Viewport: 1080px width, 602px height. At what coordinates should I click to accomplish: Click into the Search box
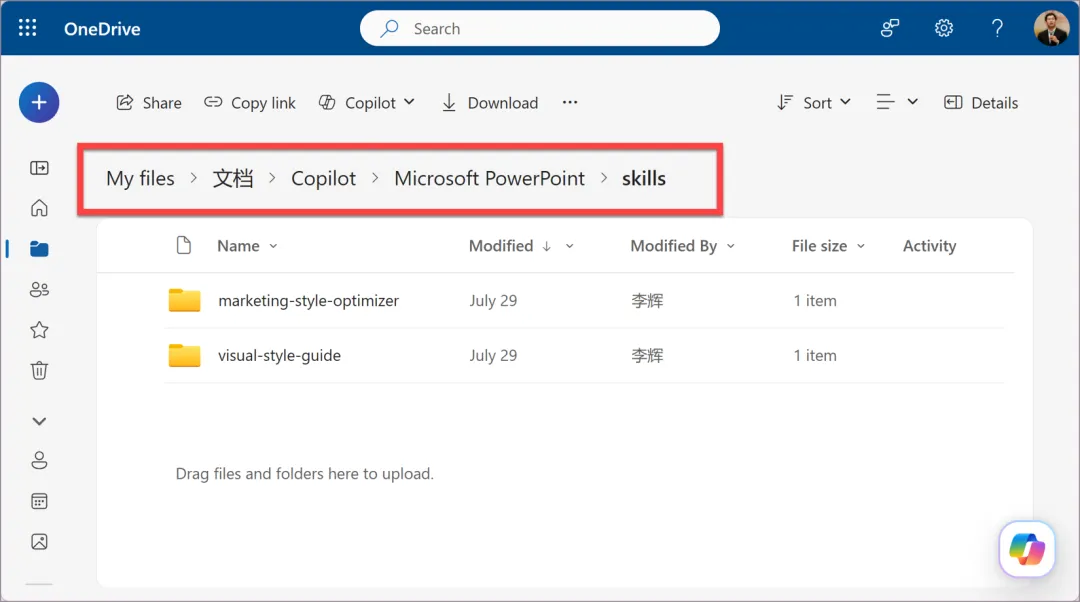point(539,28)
